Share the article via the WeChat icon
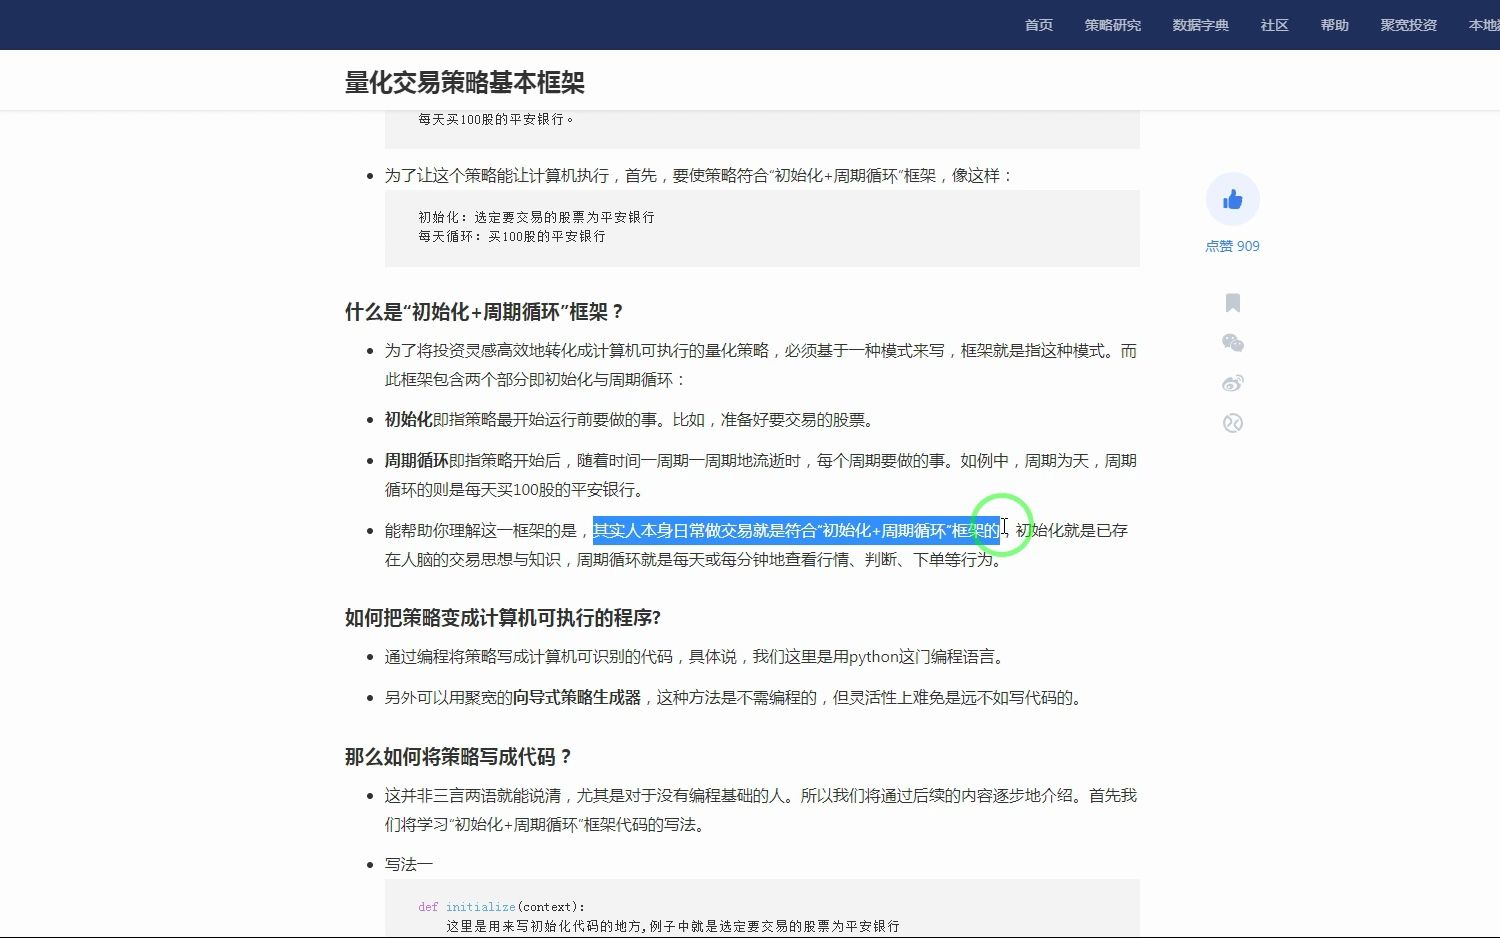This screenshot has height=938, width=1500. coord(1232,343)
